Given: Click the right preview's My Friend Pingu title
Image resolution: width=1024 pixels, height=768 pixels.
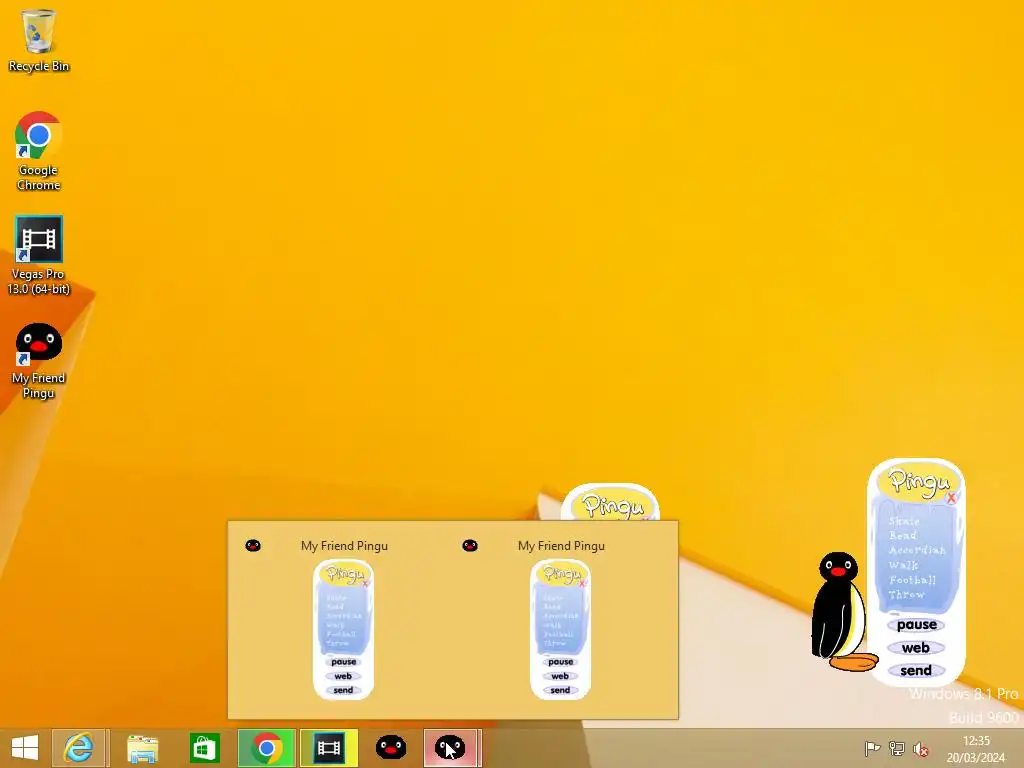Looking at the screenshot, I should click(x=561, y=546).
